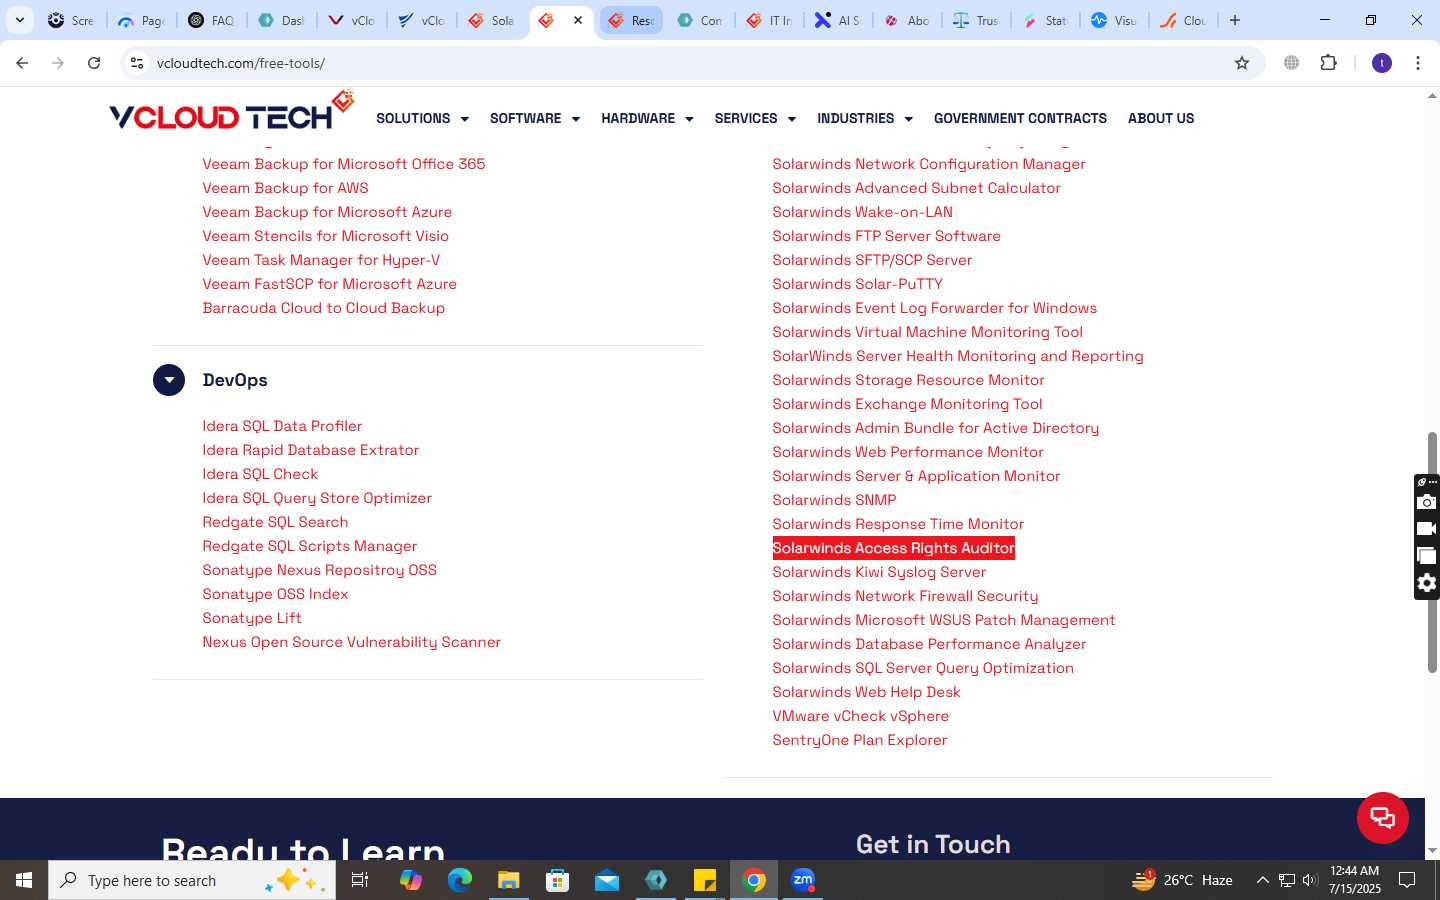Expand the Services menu
This screenshot has height=900, width=1440.
click(x=755, y=118)
